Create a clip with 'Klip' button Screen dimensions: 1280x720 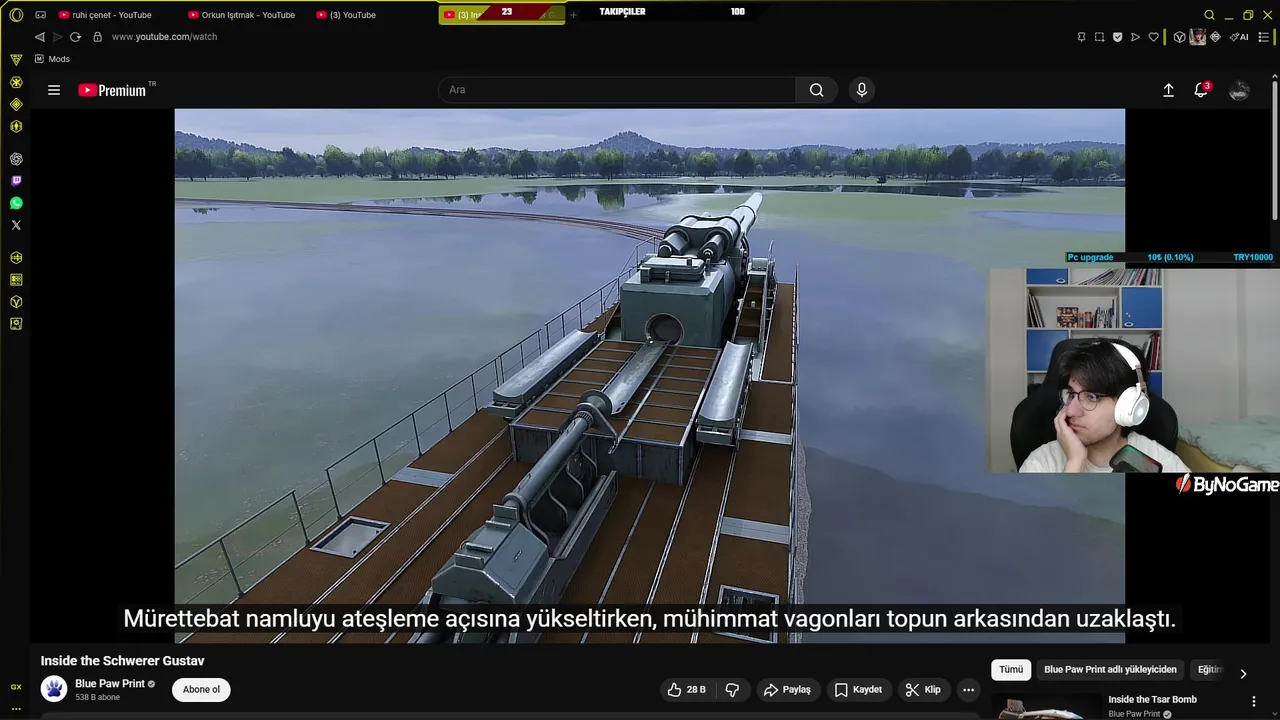pos(923,690)
